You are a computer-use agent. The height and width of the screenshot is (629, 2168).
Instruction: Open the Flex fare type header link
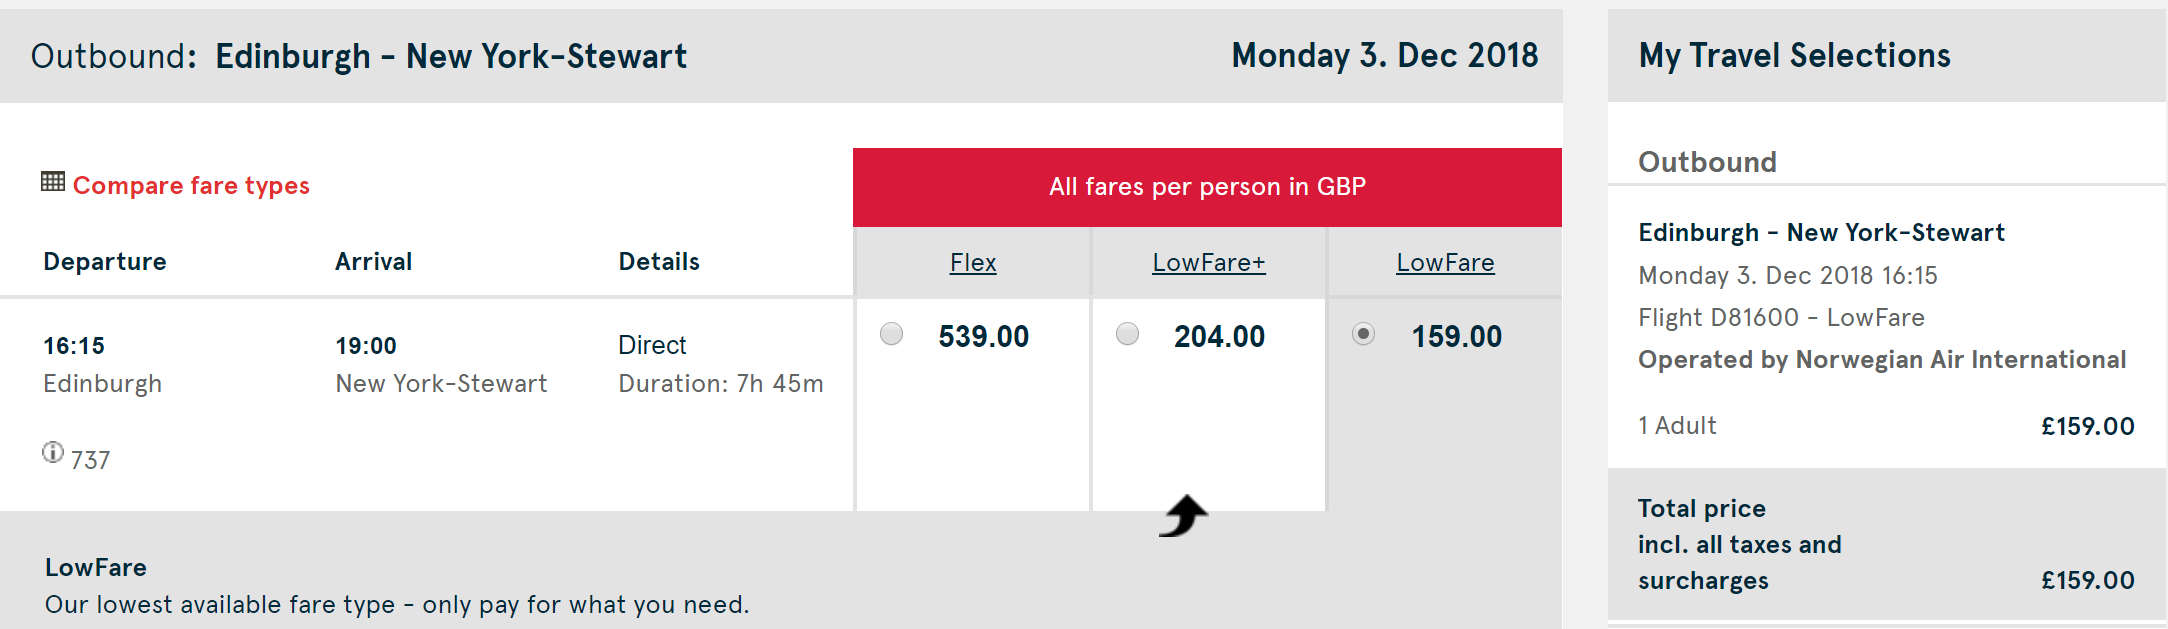(973, 262)
